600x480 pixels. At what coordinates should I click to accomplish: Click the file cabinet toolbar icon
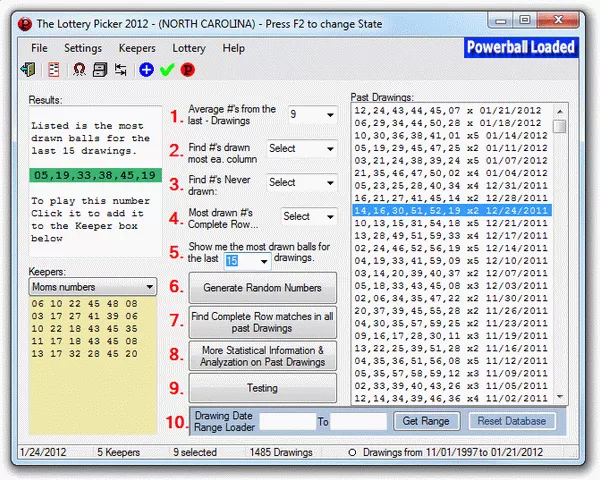[99, 69]
